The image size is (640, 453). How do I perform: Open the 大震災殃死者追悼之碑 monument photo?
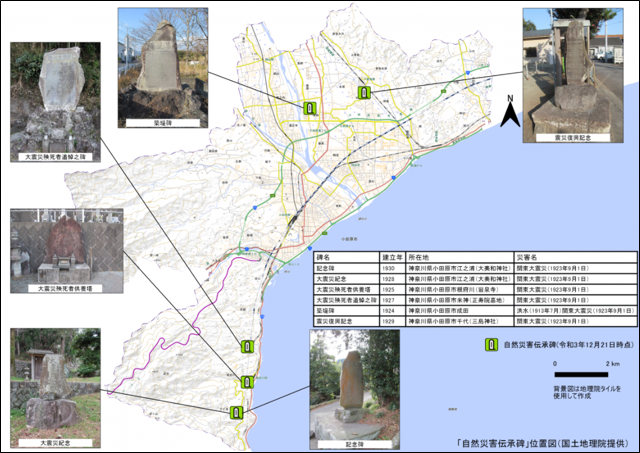[56, 102]
